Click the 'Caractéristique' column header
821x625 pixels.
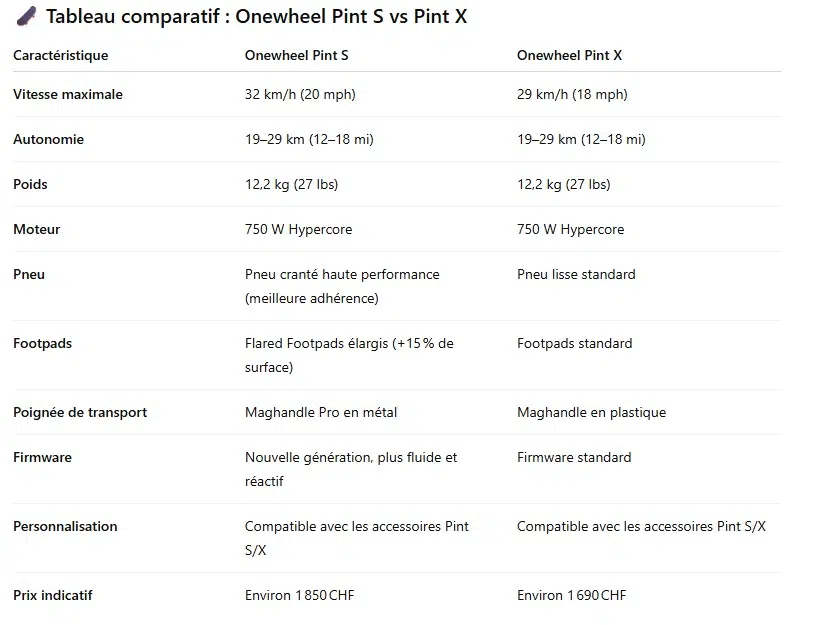pyautogui.click(x=61, y=55)
